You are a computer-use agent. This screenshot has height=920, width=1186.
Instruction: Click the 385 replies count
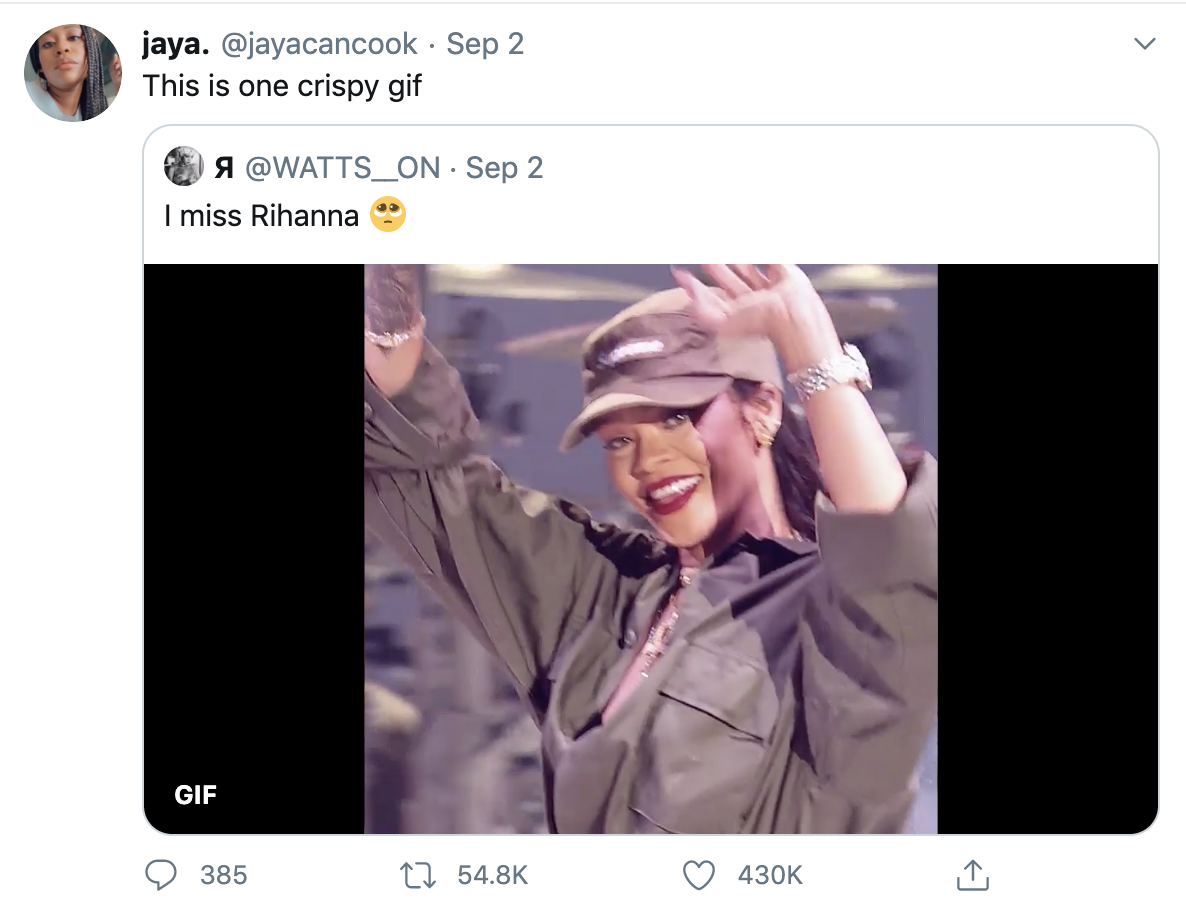tap(223, 875)
